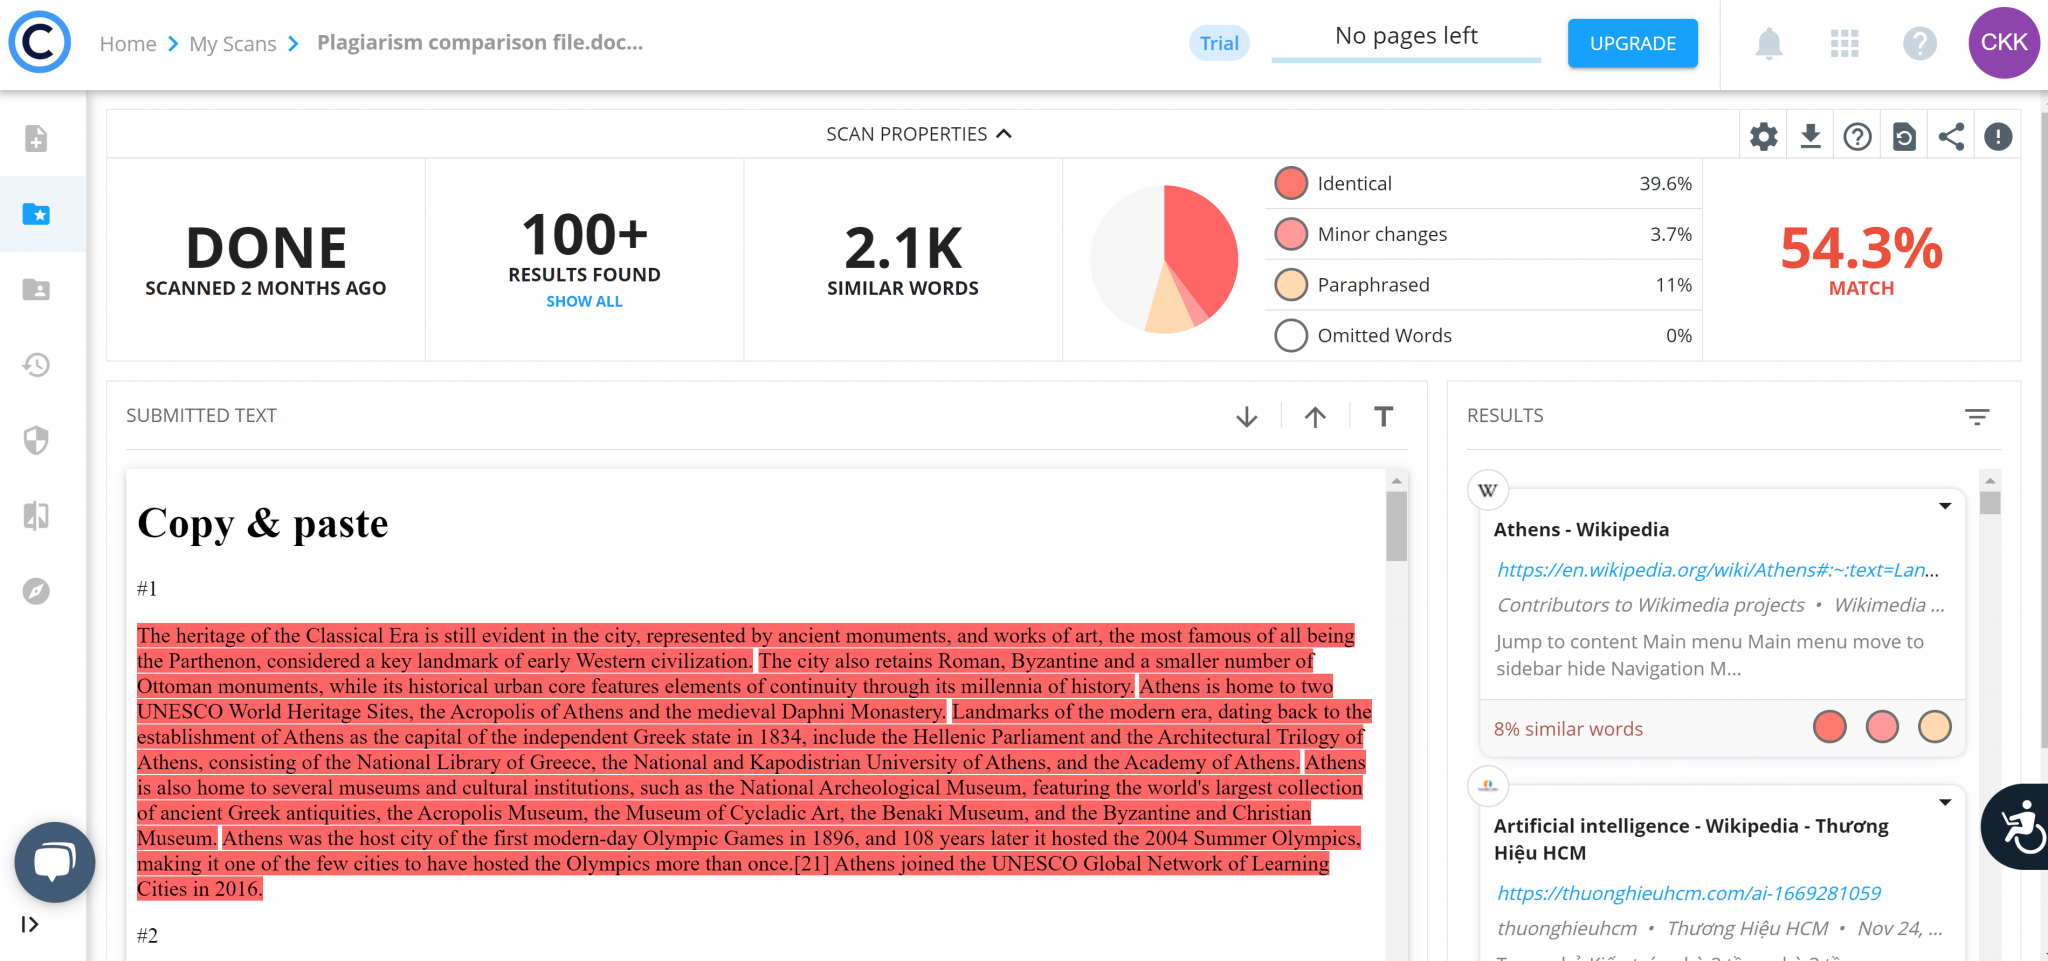Expand the Athens - Wikipedia result card

click(1945, 506)
